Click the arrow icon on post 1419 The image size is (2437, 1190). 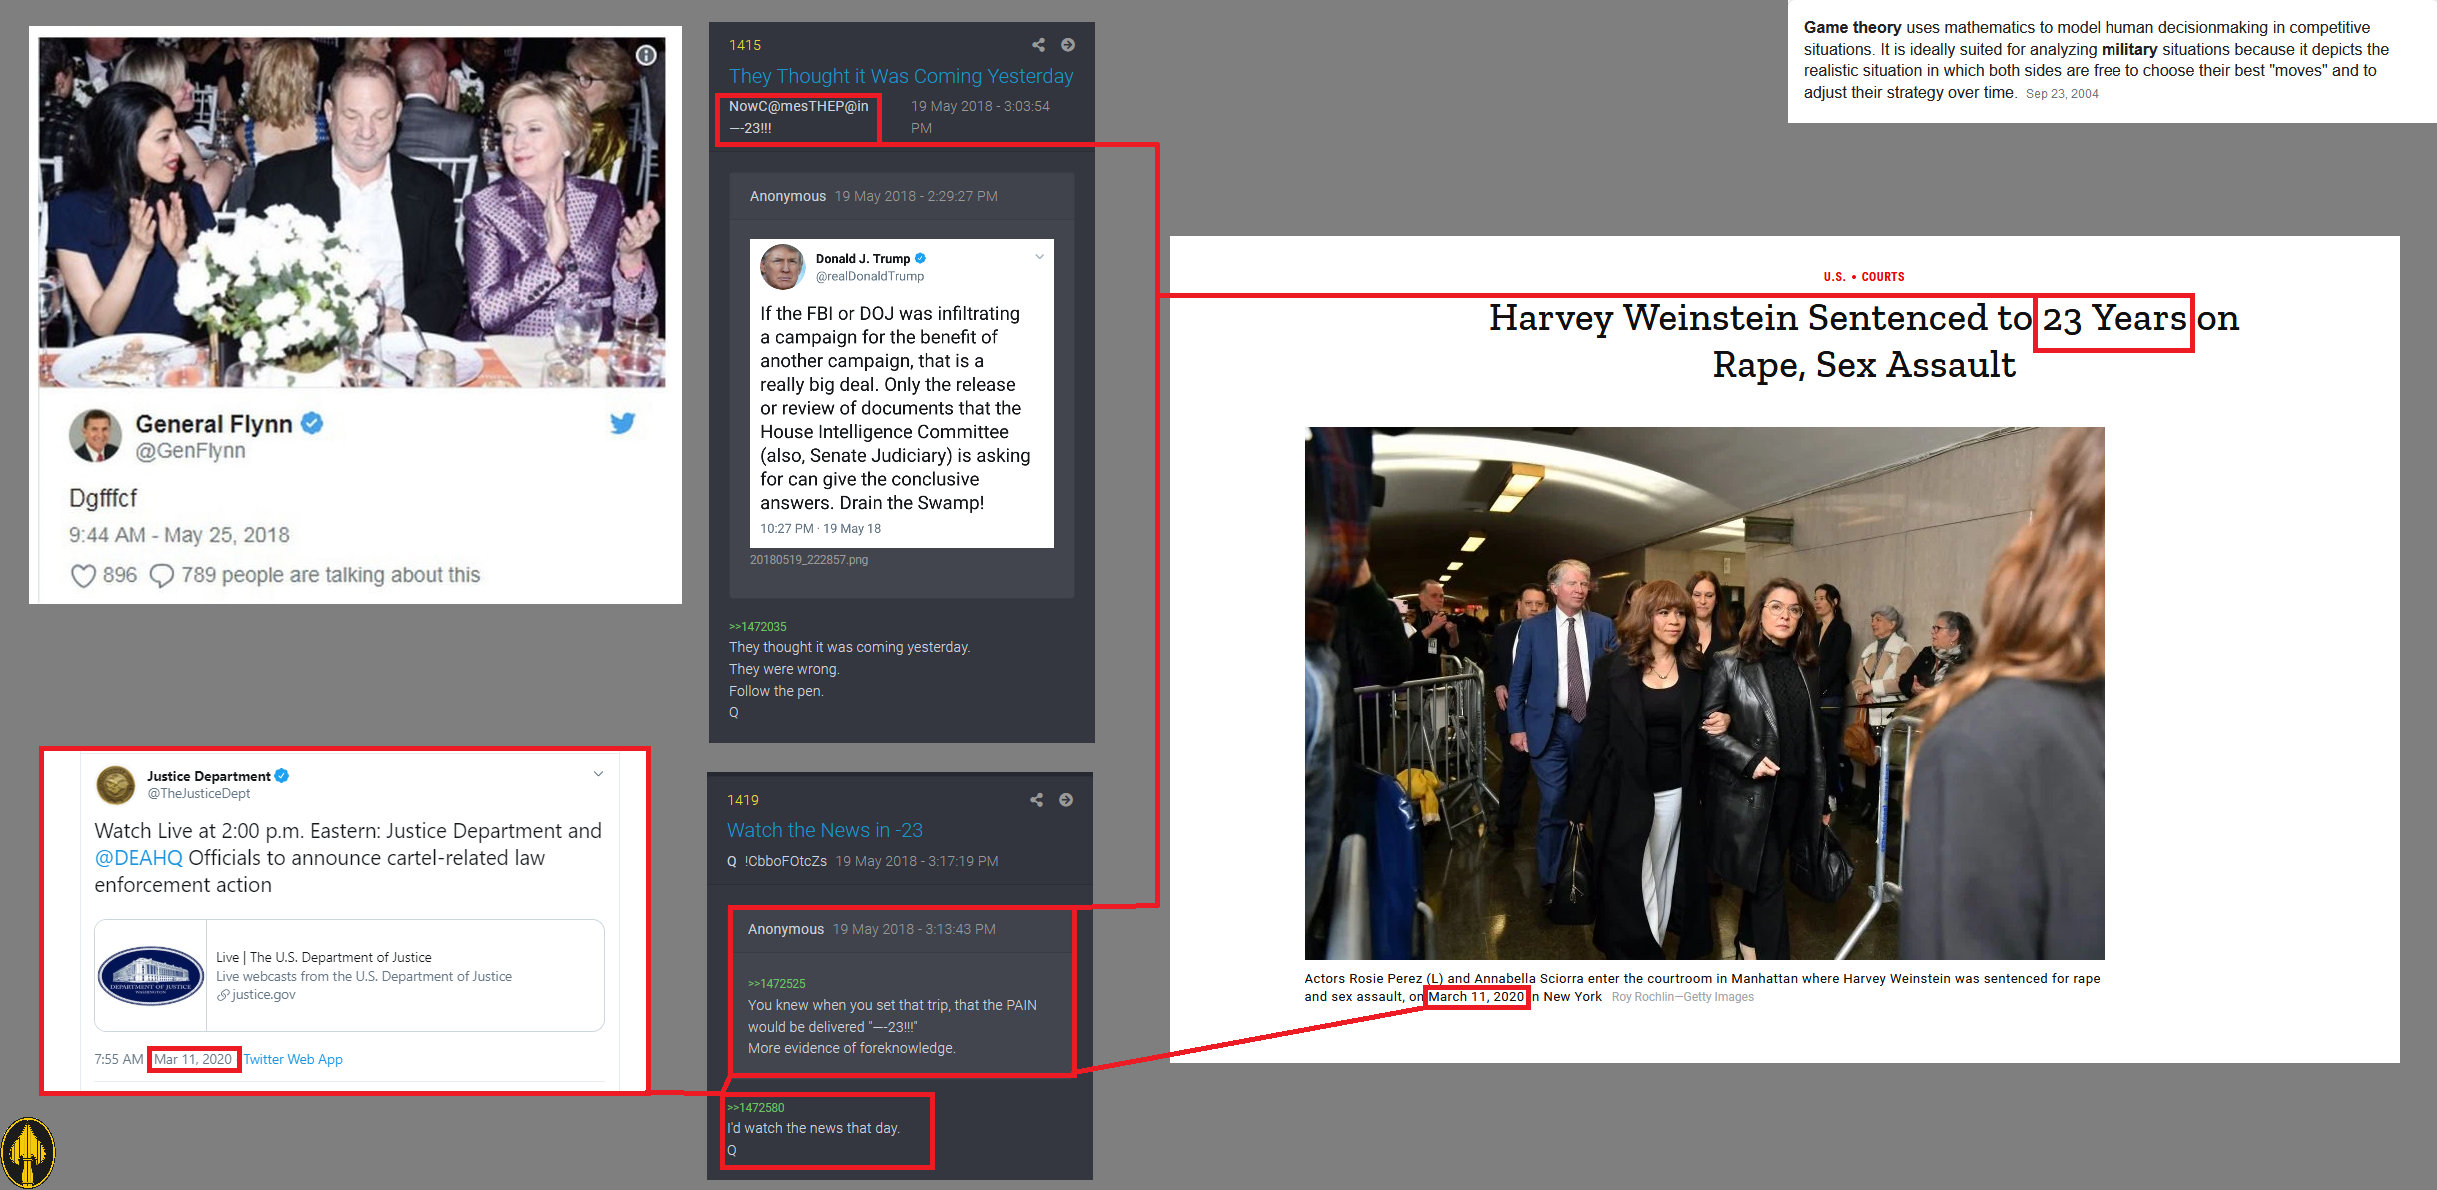(x=1066, y=800)
